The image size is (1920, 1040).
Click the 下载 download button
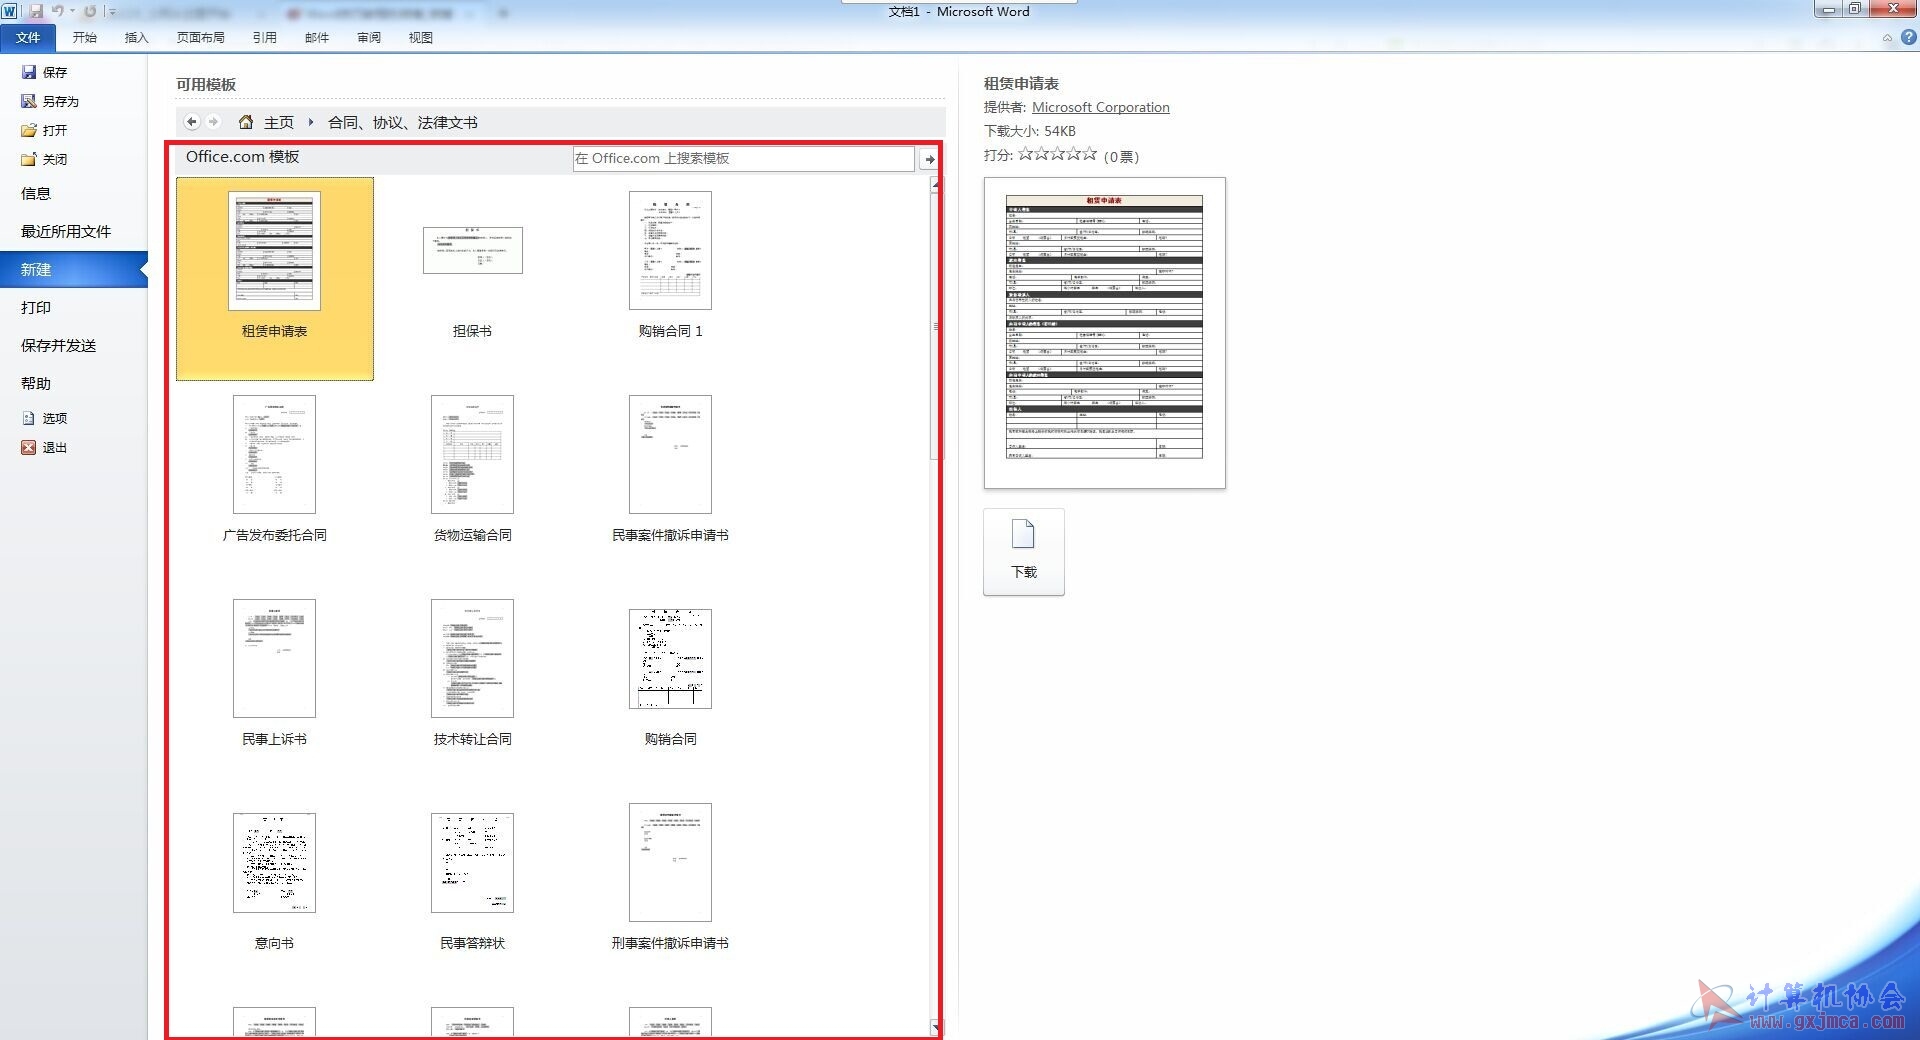coord(1024,552)
